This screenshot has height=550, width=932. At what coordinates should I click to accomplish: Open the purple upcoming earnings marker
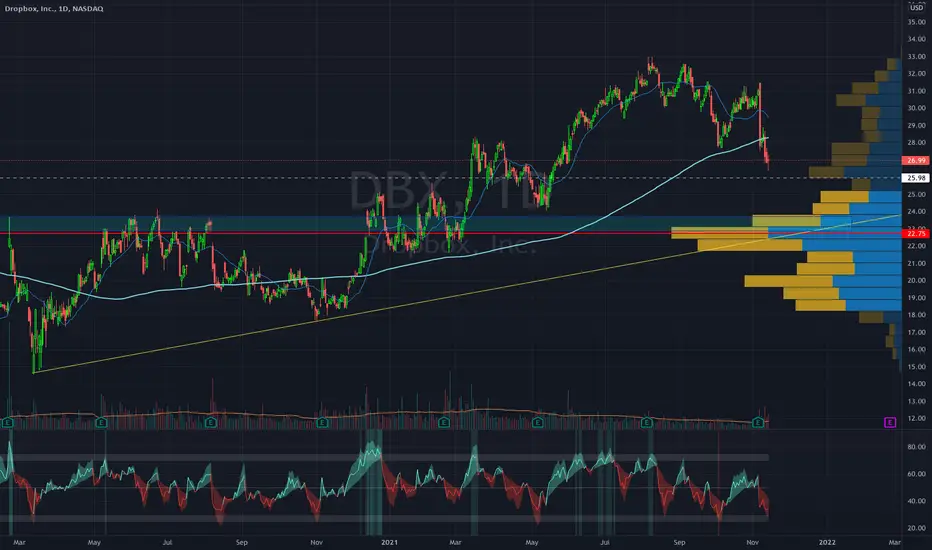890,423
